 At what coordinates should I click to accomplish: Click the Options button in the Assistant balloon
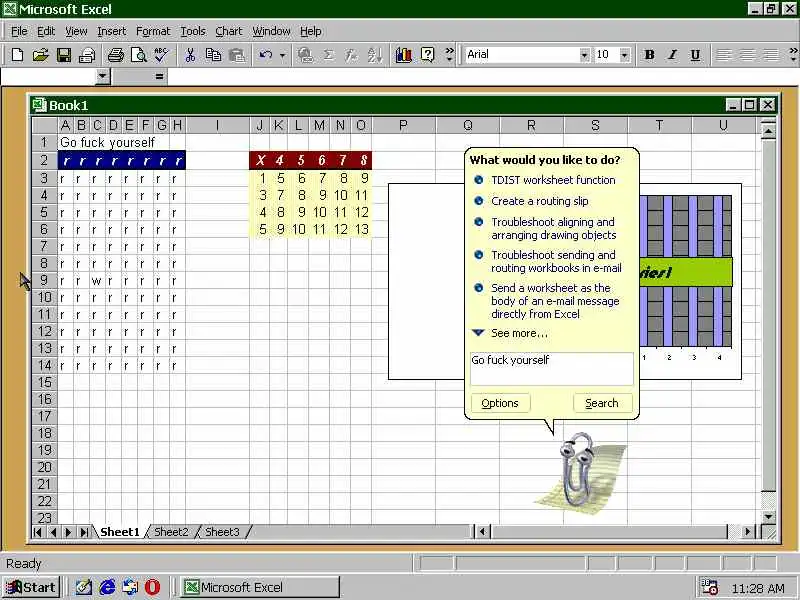point(500,403)
